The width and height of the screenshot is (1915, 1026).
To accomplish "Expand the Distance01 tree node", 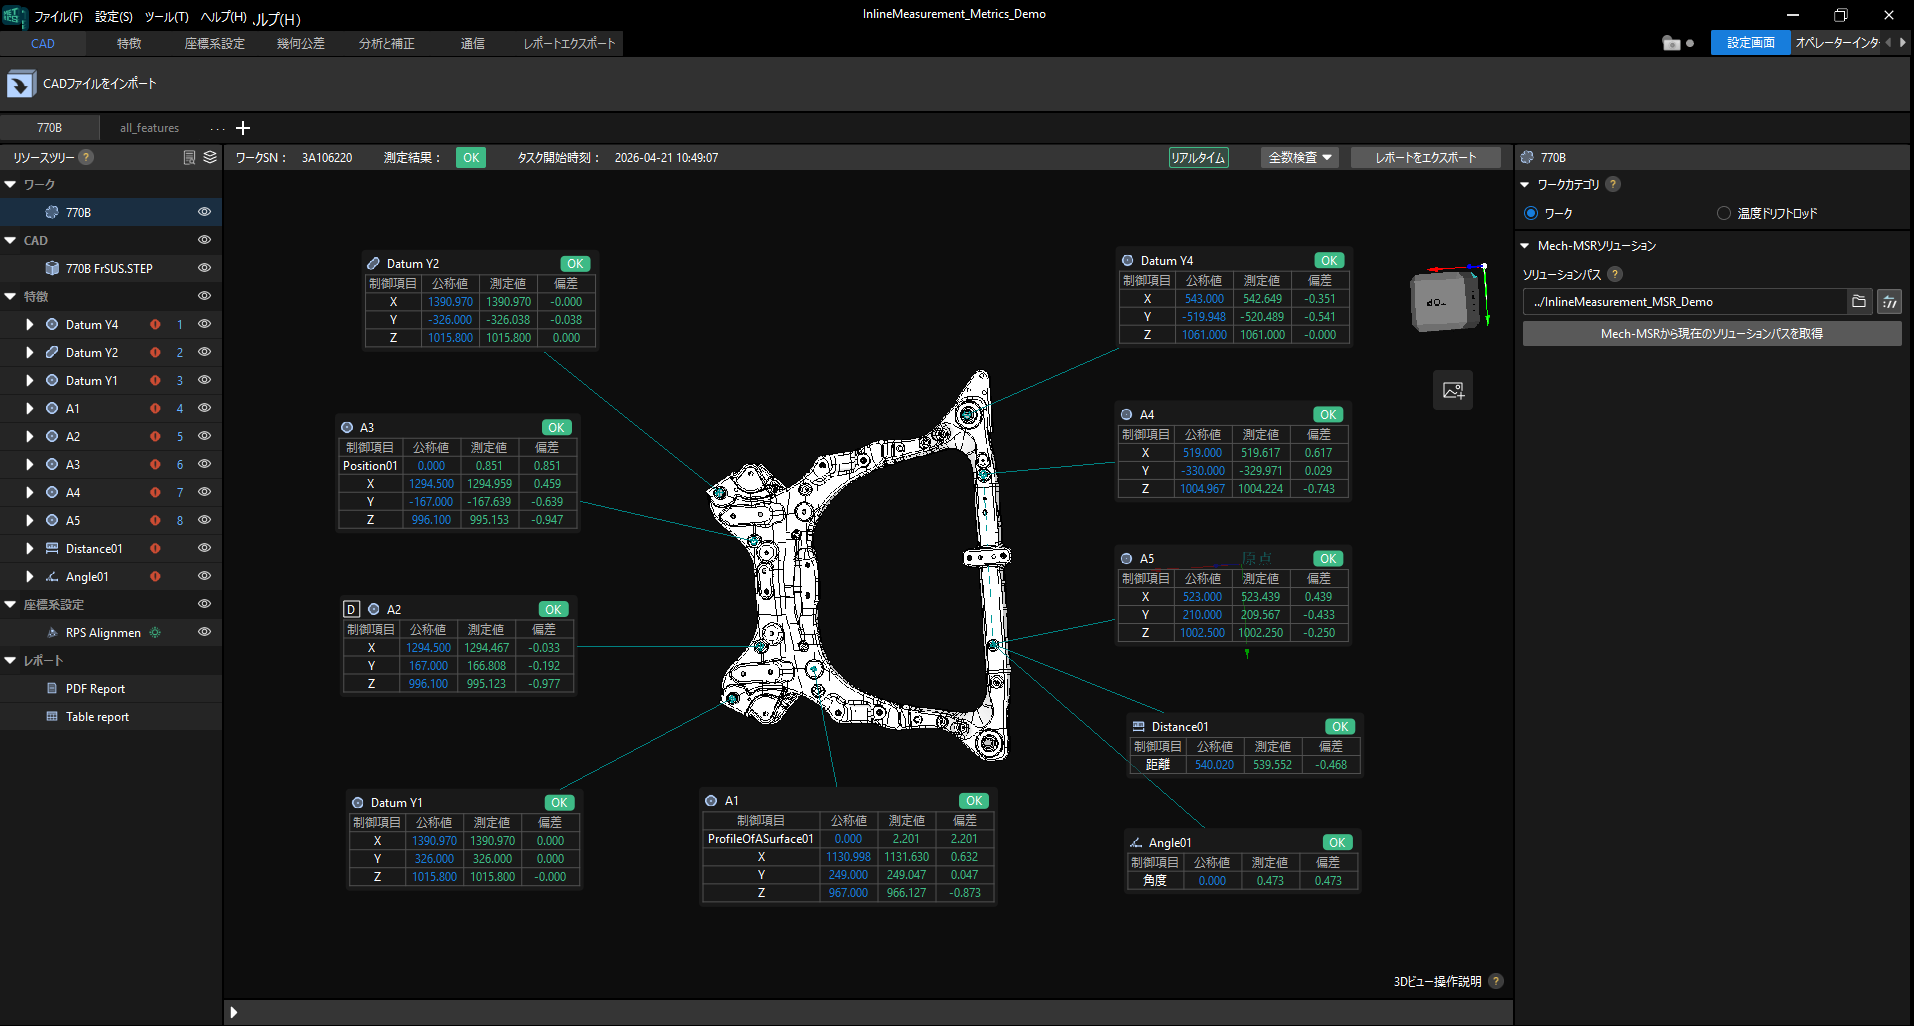I will coord(29,548).
